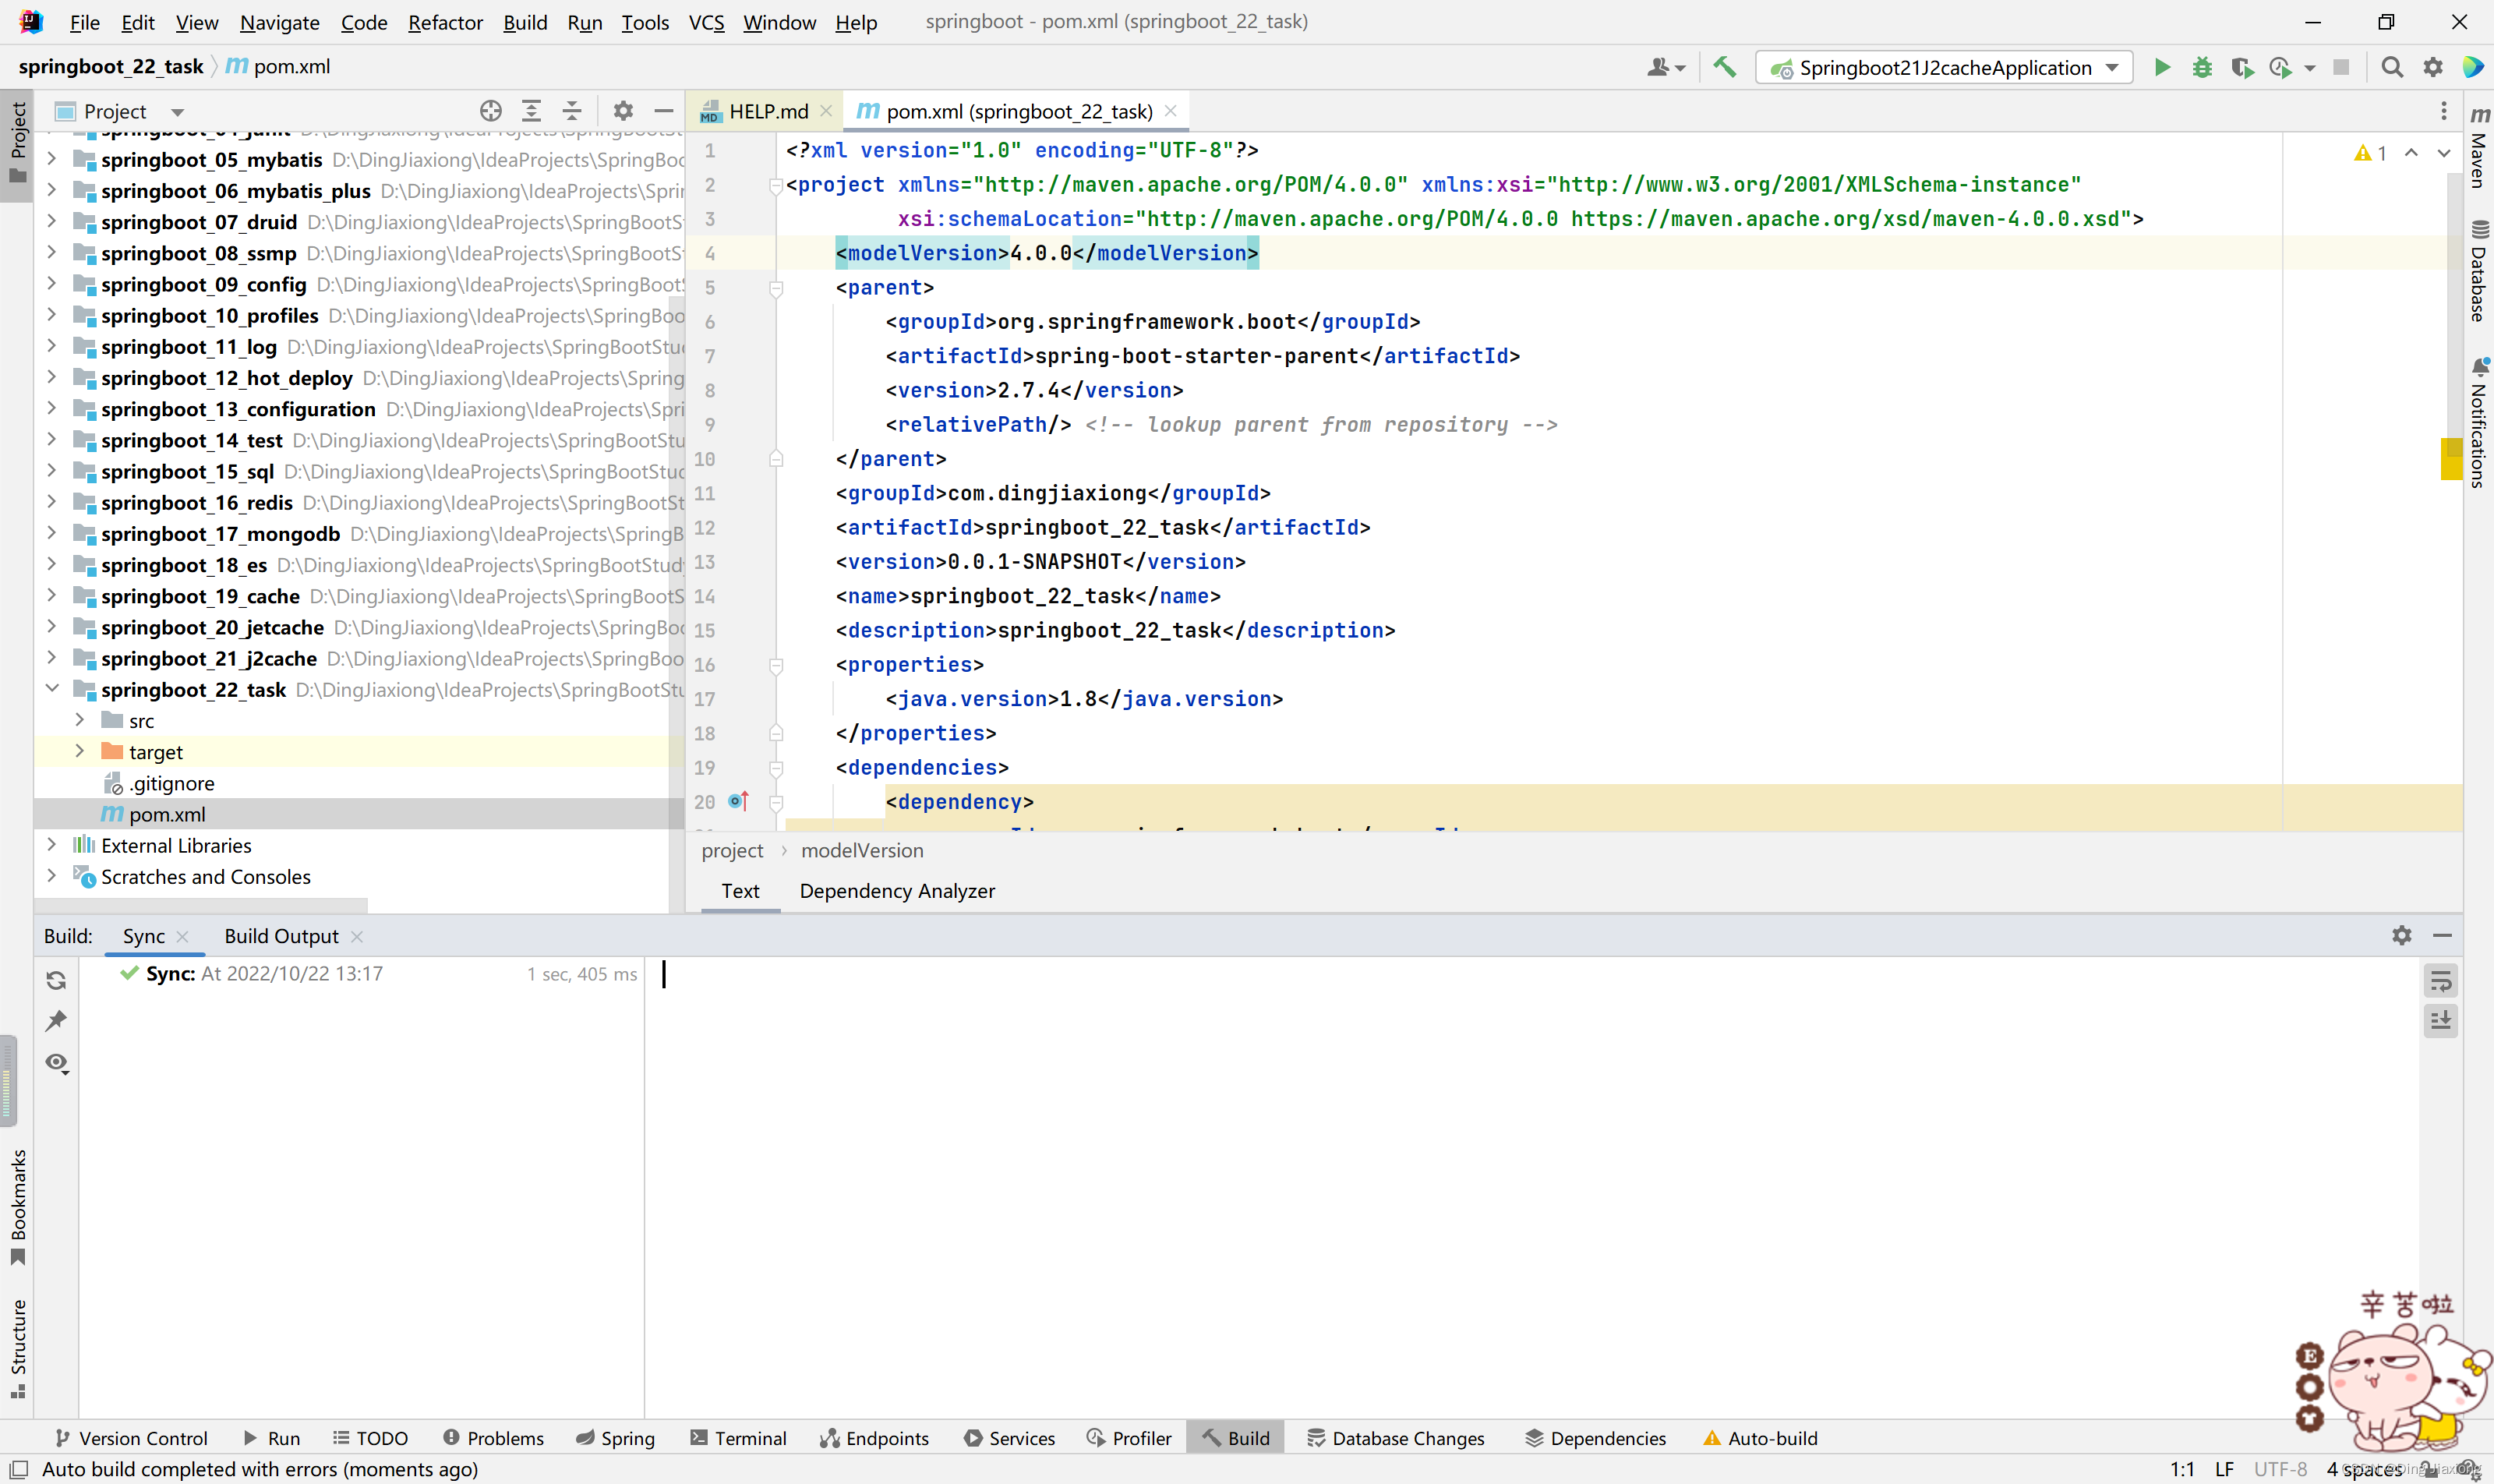The image size is (2494, 1484).
Task: Click the pom.xml file in project tree
Action: click(x=168, y=813)
